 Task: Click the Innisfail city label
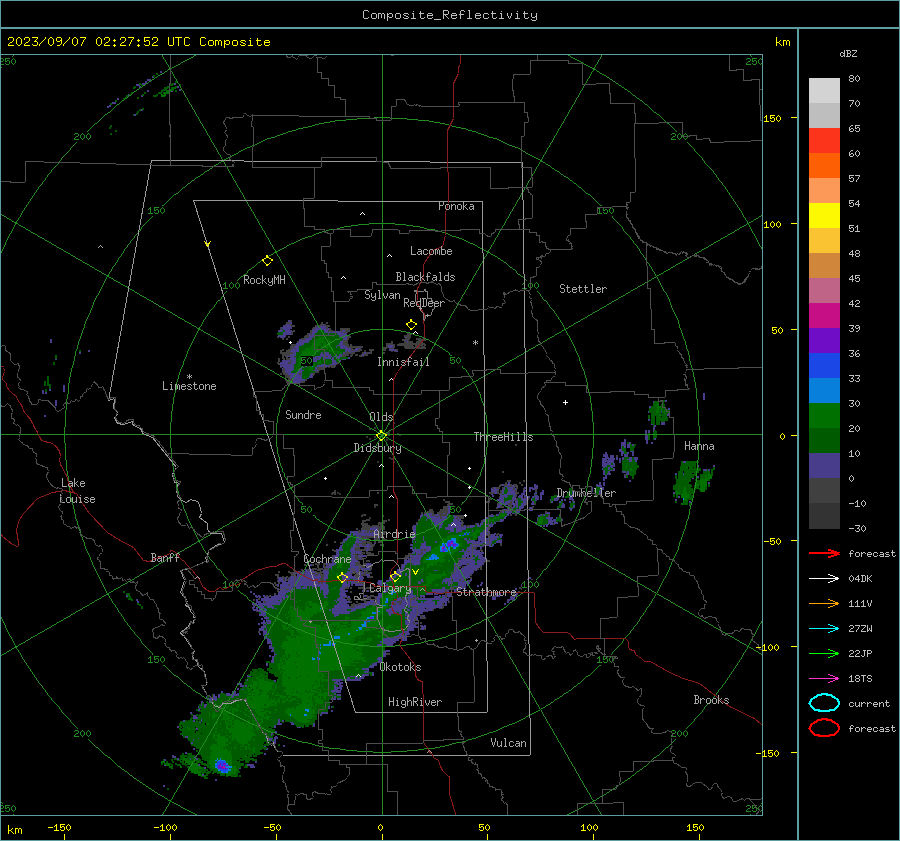point(404,362)
